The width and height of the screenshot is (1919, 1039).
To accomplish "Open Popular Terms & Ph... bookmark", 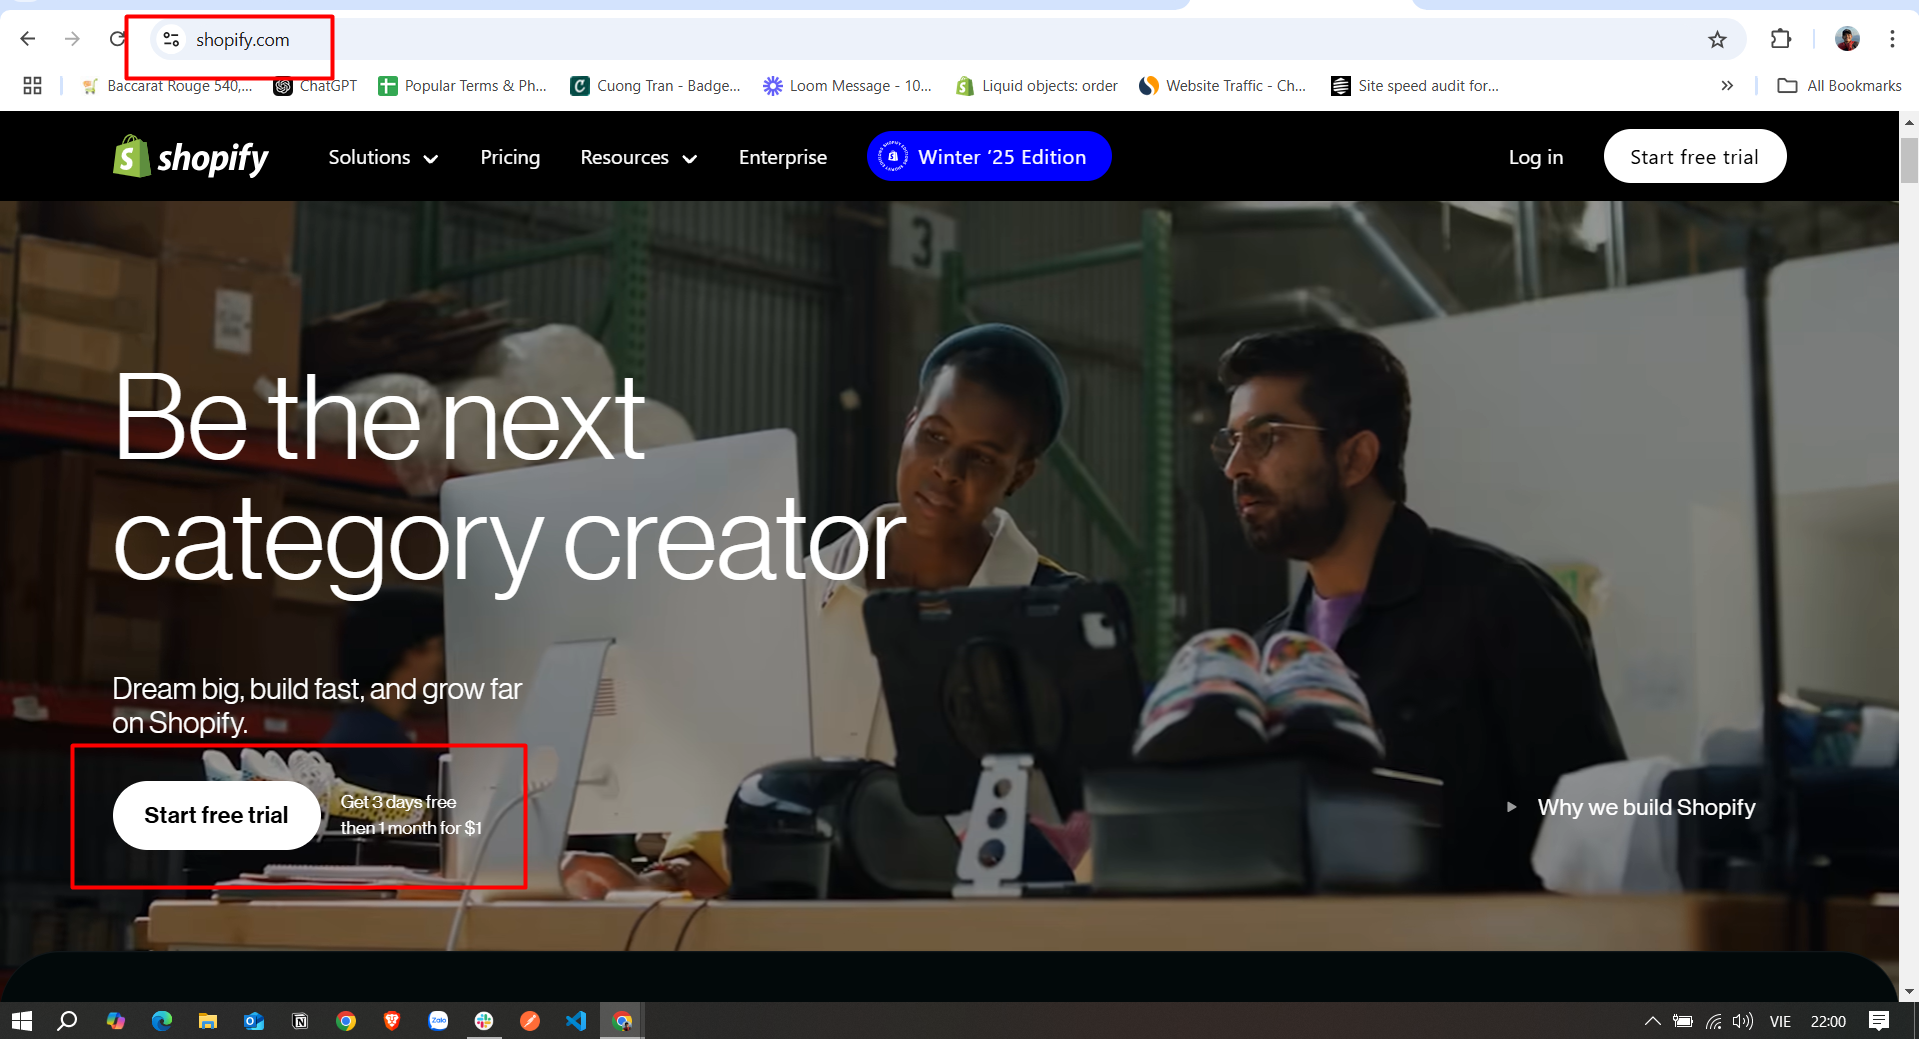I will [462, 86].
